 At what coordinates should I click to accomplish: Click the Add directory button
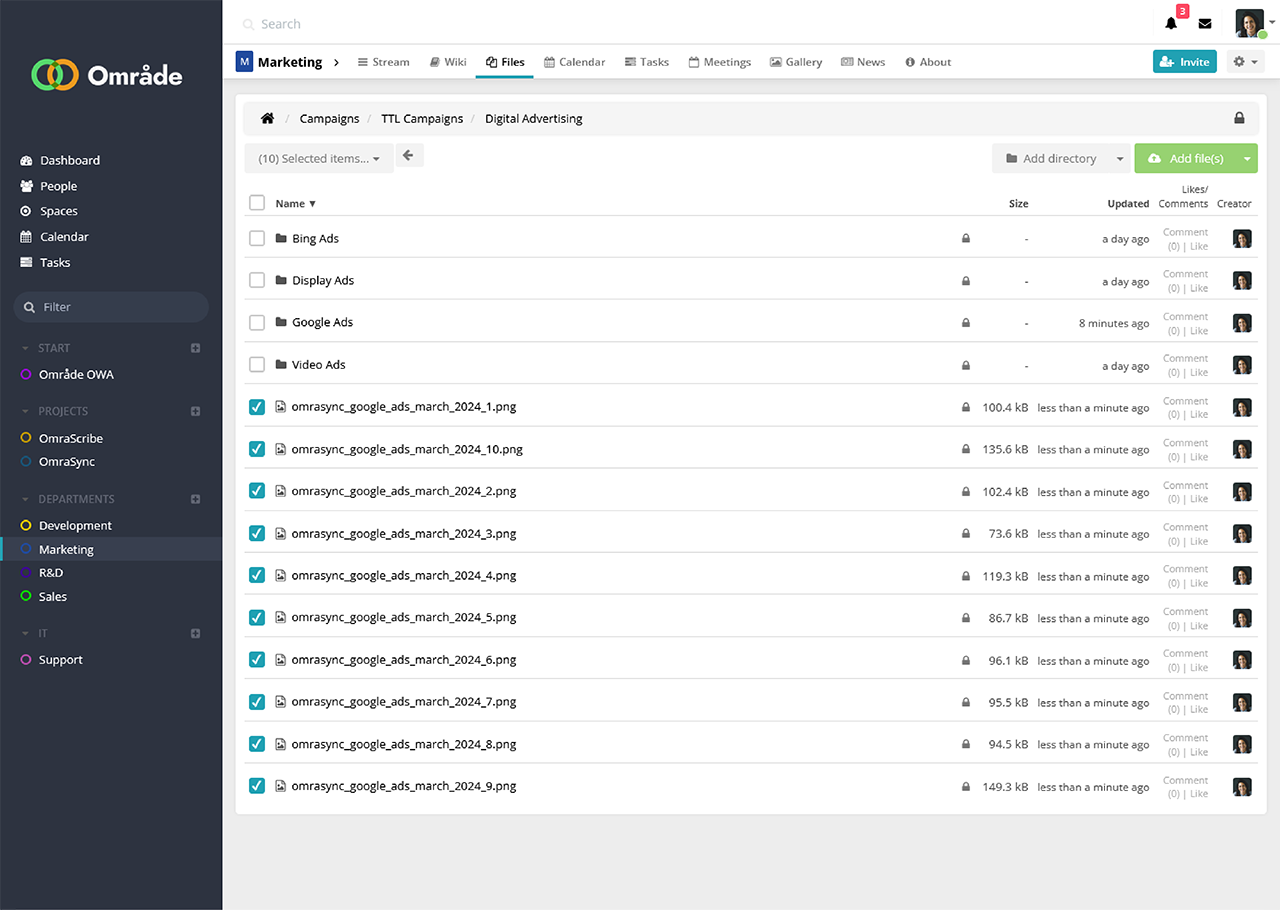click(x=1050, y=158)
